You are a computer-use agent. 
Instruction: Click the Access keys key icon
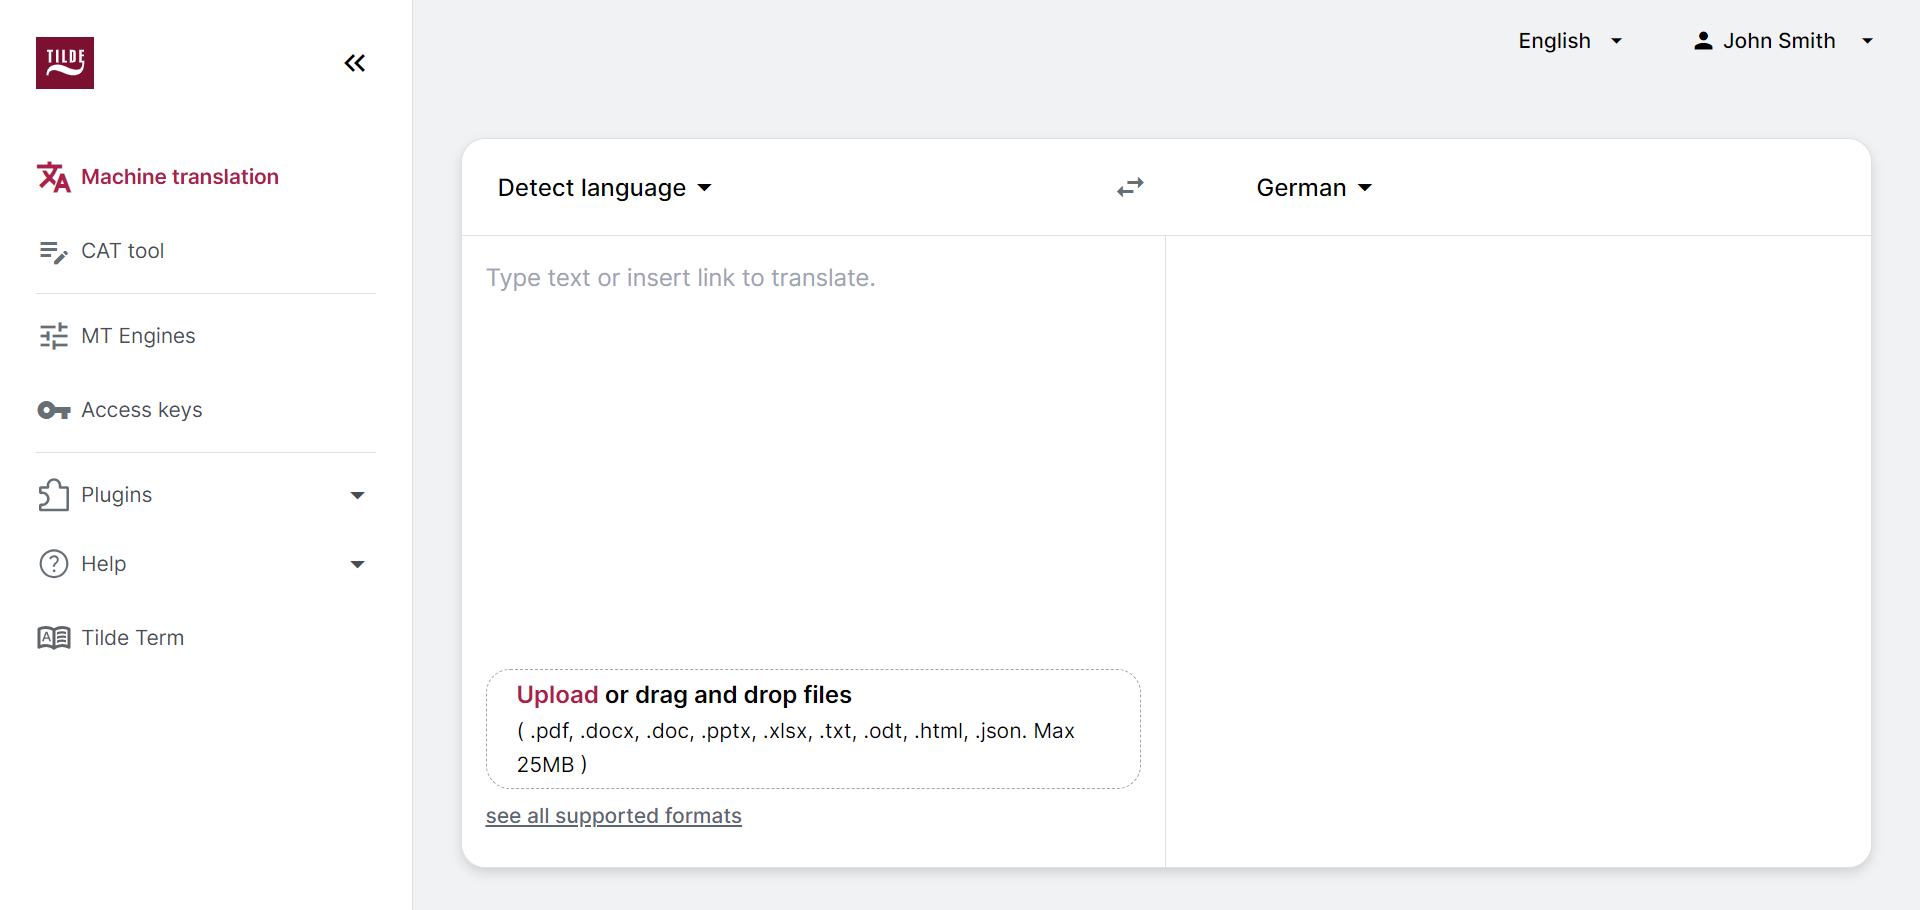54,410
